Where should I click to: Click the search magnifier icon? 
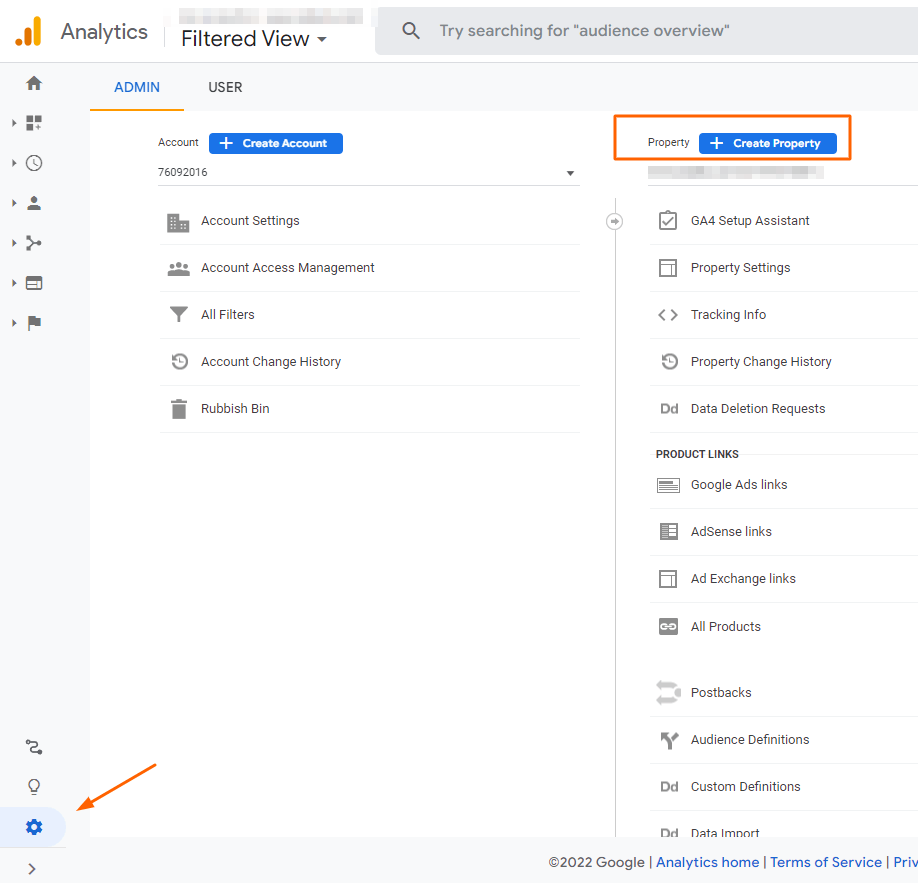410,30
